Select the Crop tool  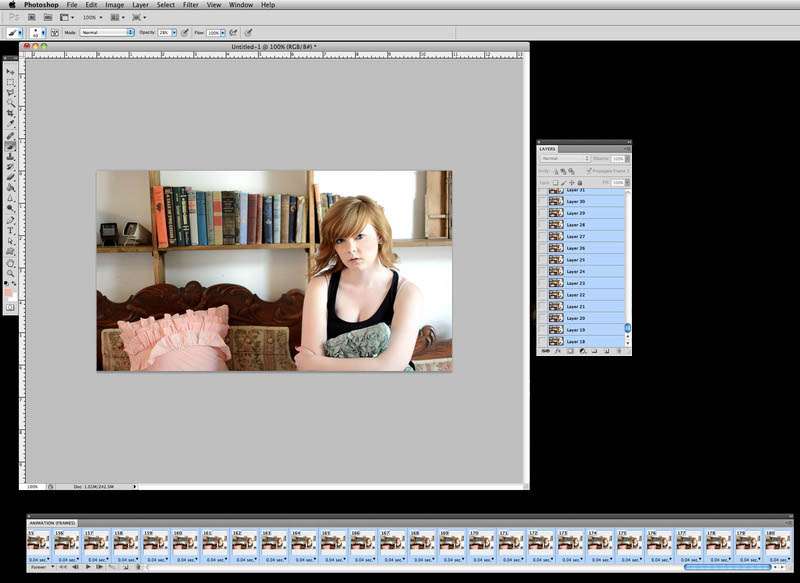[x=10, y=114]
